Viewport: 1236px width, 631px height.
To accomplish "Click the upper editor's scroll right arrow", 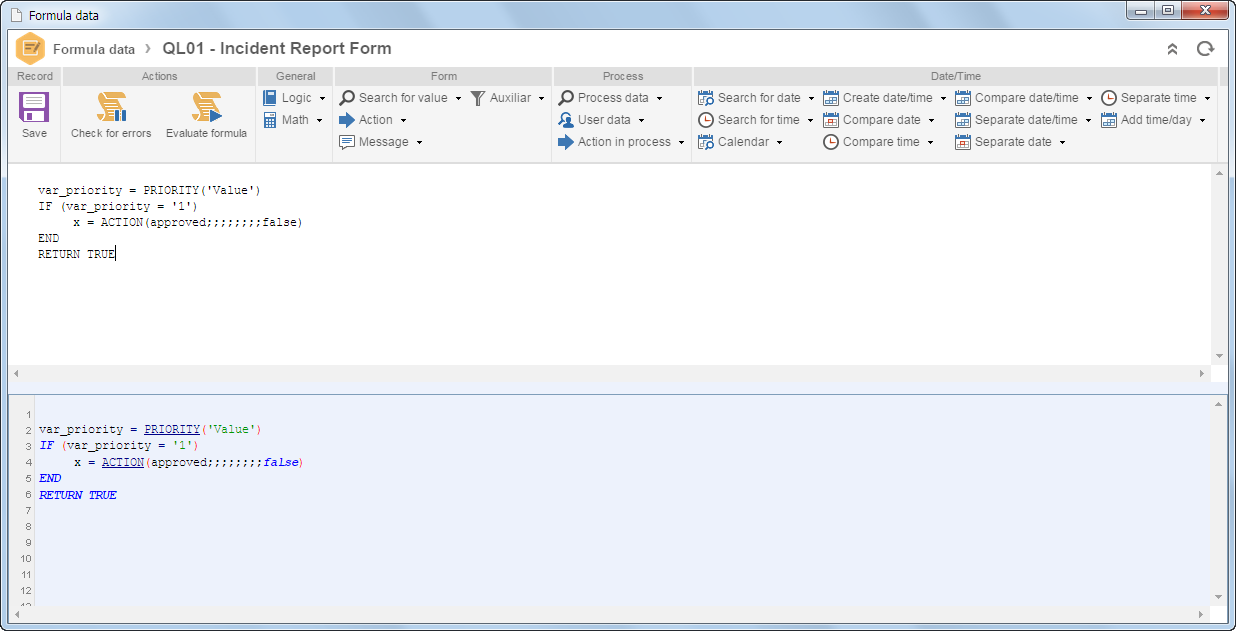I will (1202, 373).
